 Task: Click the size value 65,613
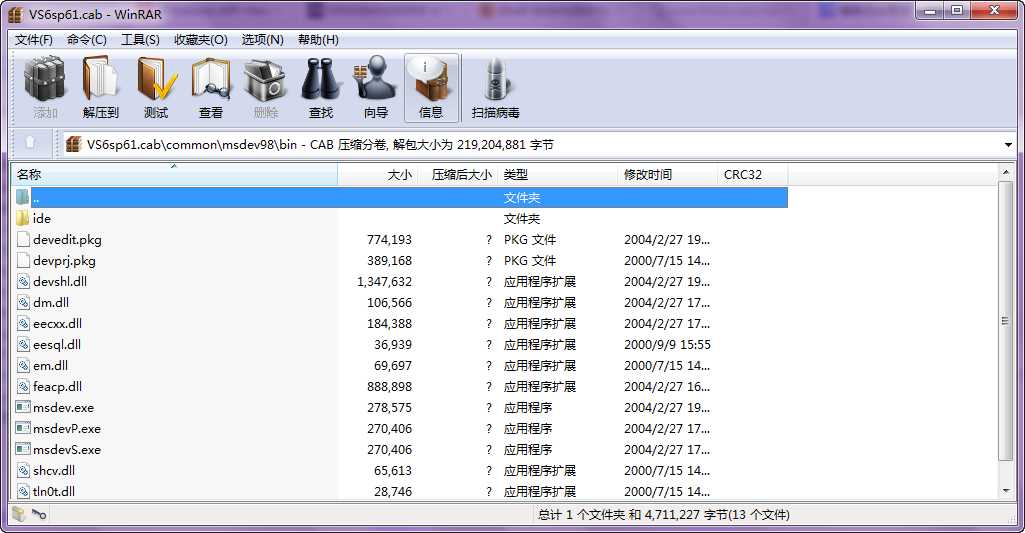coord(393,470)
